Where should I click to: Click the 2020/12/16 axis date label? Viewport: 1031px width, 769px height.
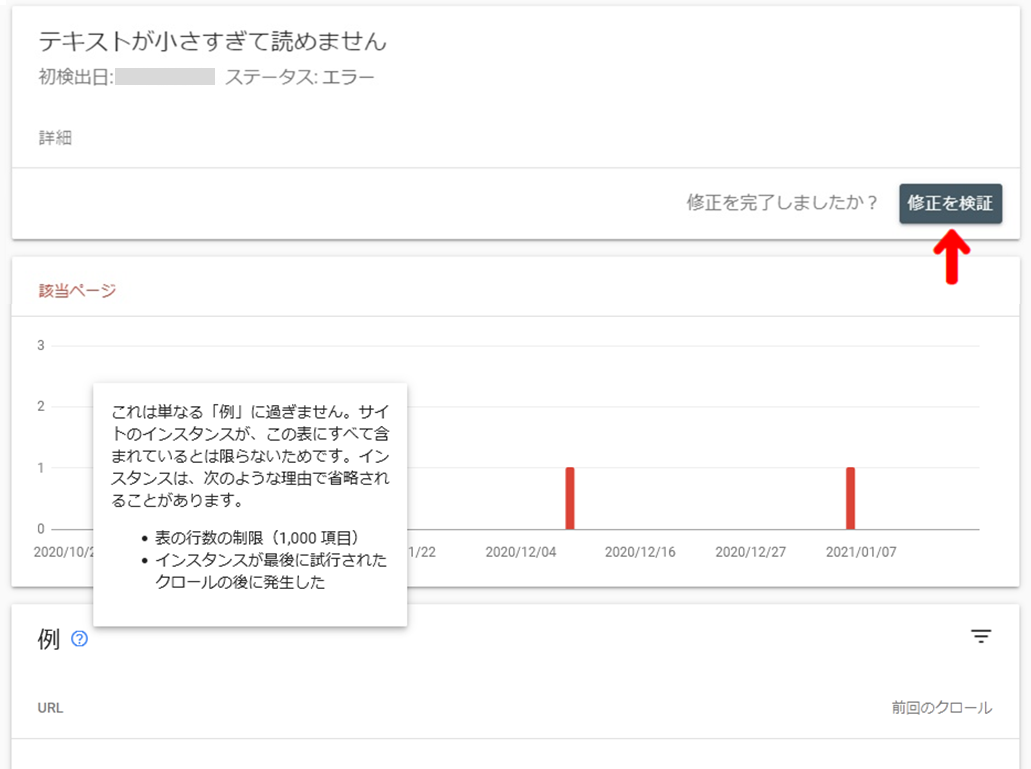tap(640, 552)
